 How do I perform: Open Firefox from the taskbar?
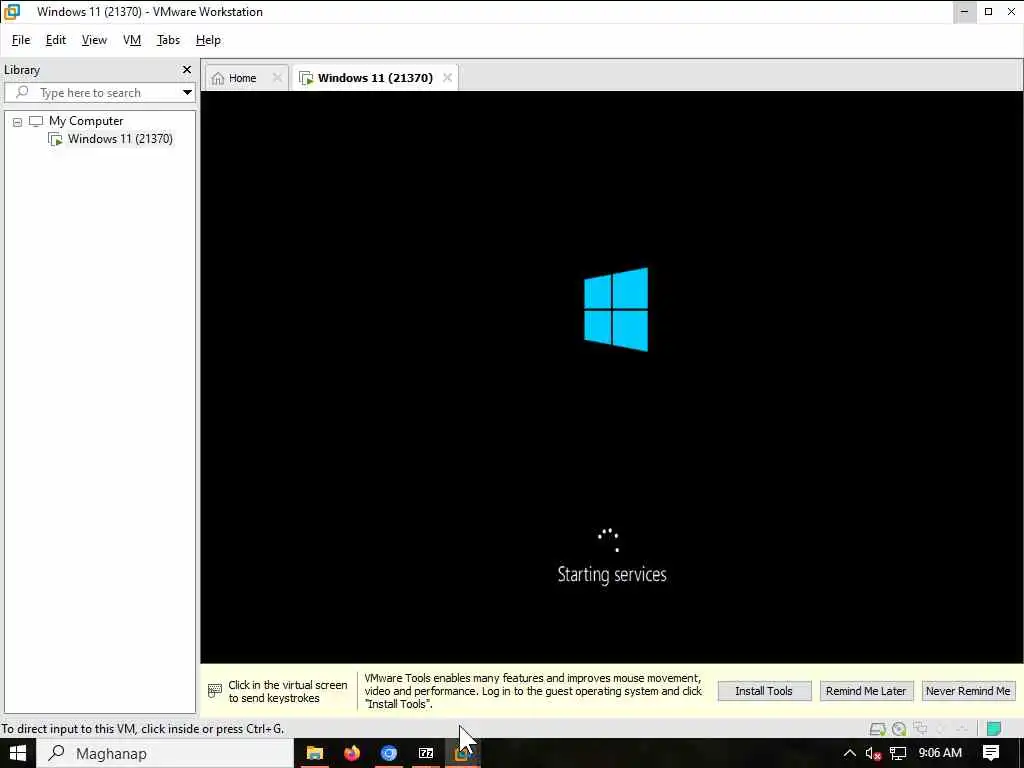(352, 753)
